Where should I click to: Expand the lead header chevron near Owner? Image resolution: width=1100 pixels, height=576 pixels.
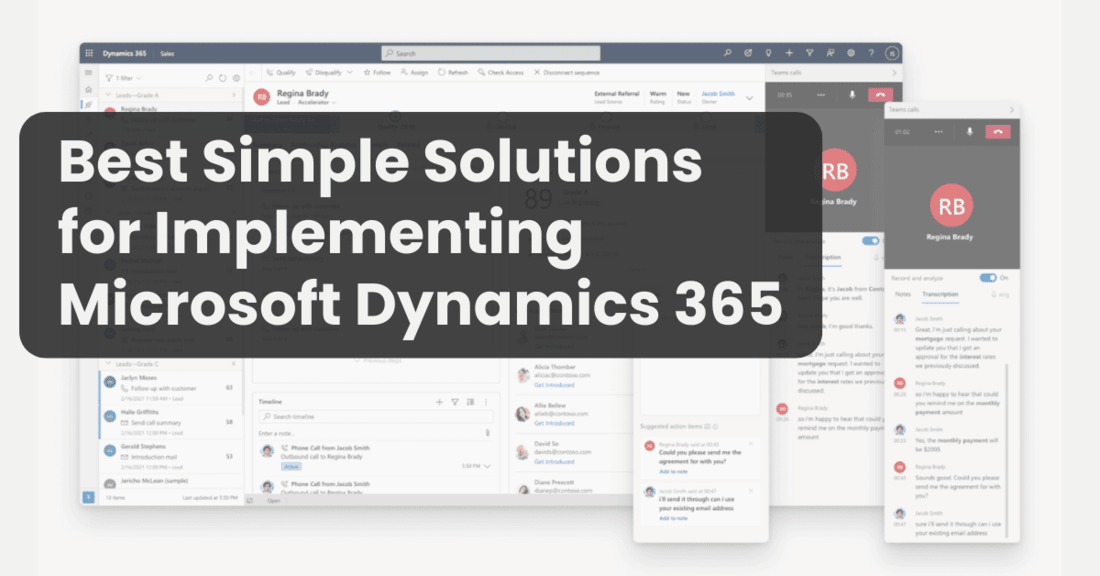point(749,98)
